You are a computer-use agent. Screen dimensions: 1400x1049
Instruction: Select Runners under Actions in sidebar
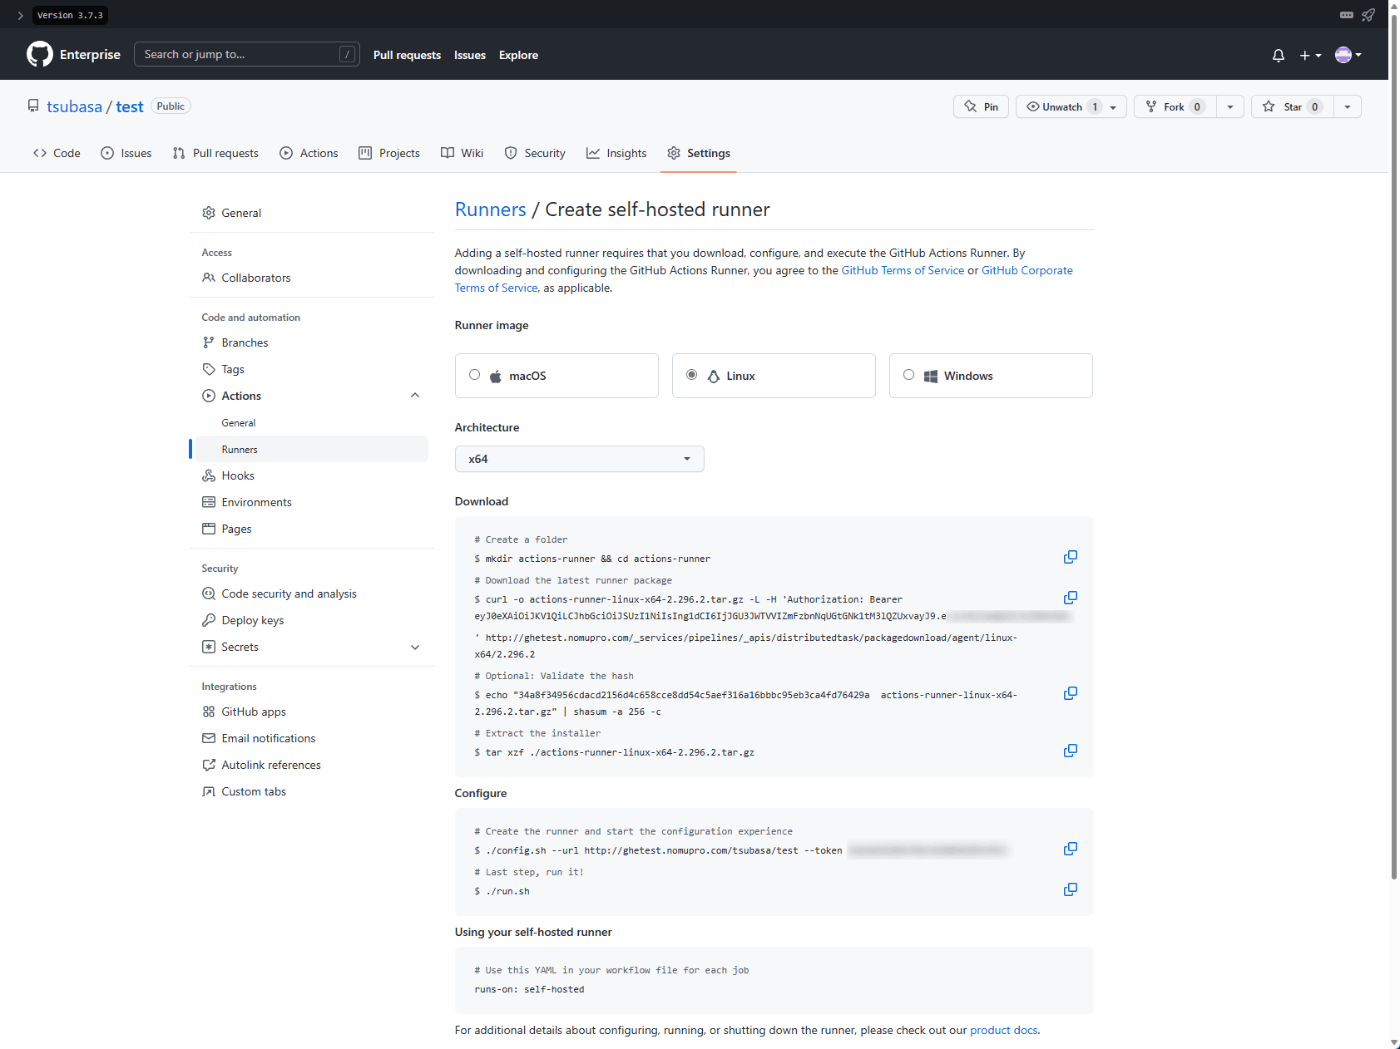point(311,449)
